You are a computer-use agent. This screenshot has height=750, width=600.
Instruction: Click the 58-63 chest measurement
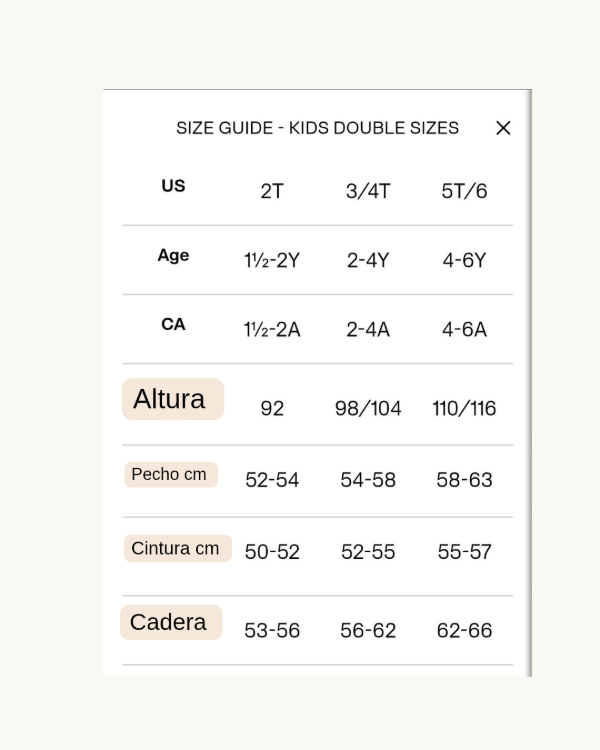(x=464, y=480)
